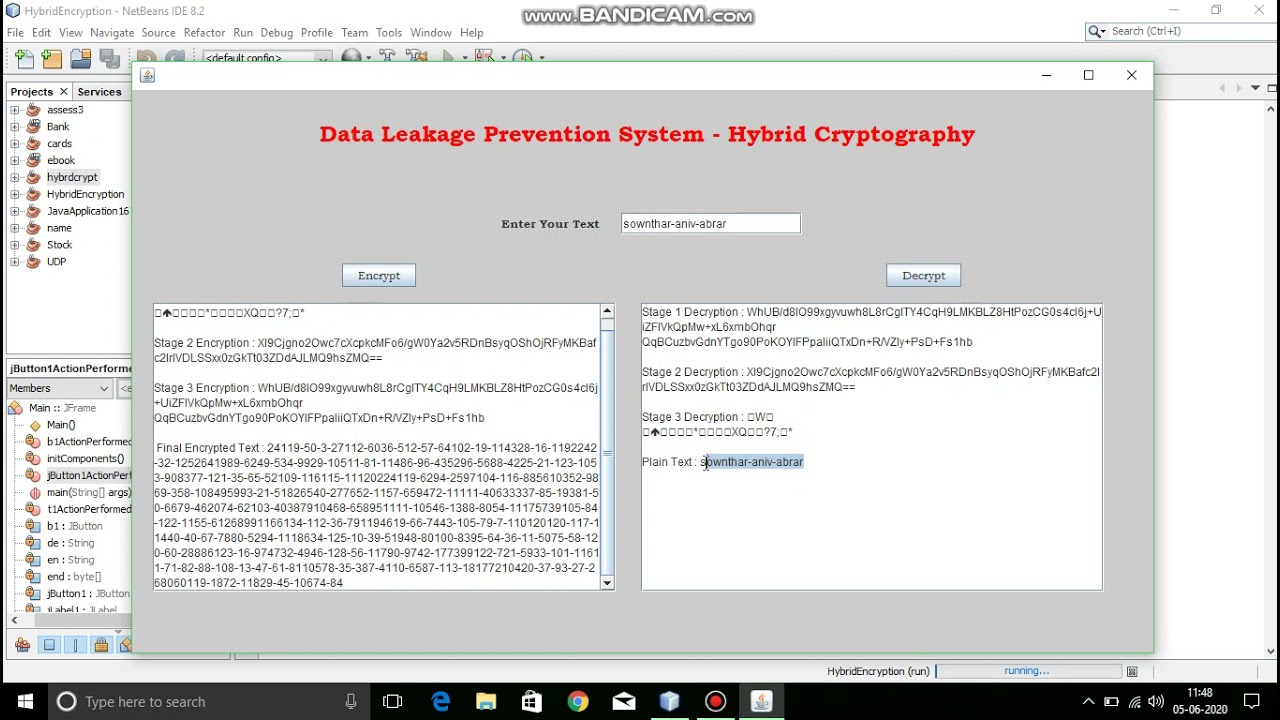Select the HybridEncryption project
The width and height of the screenshot is (1280, 720).
coord(85,194)
